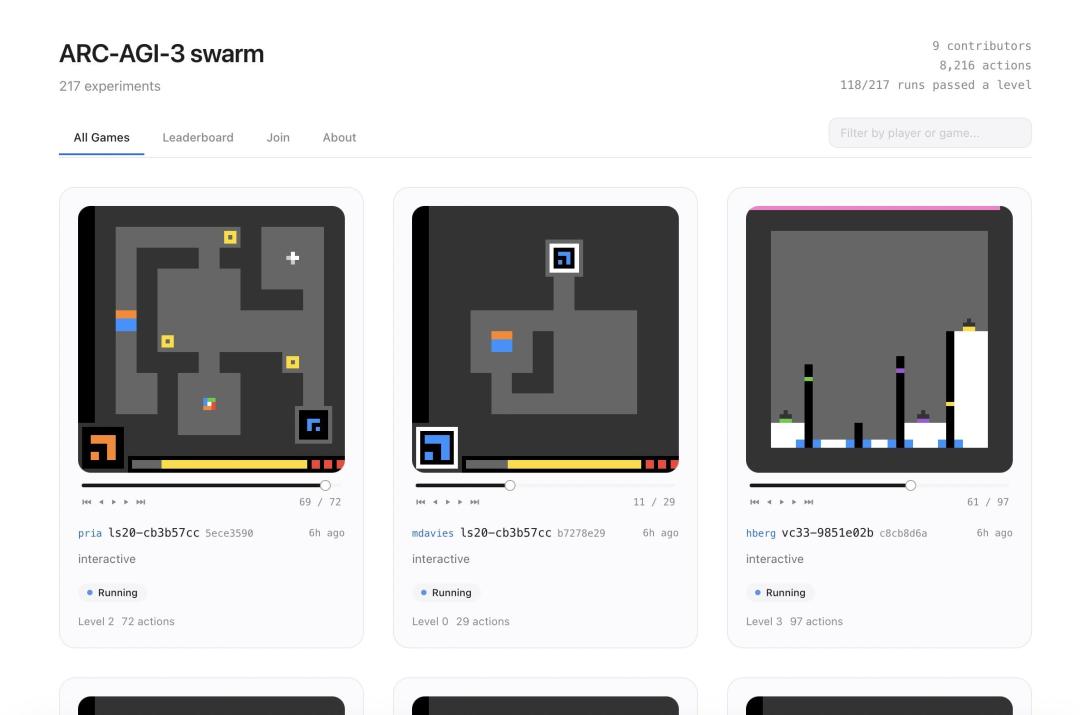Click the vc33-9851e02b game name
Viewport: 1080px width, 715px height.
pyautogui.click(x=820, y=533)
